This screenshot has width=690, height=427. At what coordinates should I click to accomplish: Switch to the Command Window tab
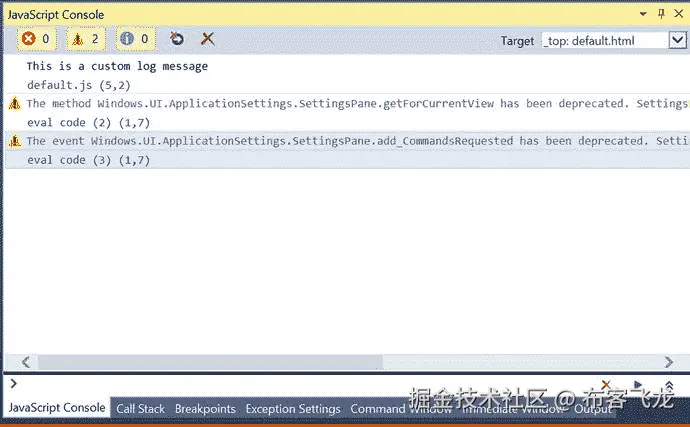pos(401,409)
